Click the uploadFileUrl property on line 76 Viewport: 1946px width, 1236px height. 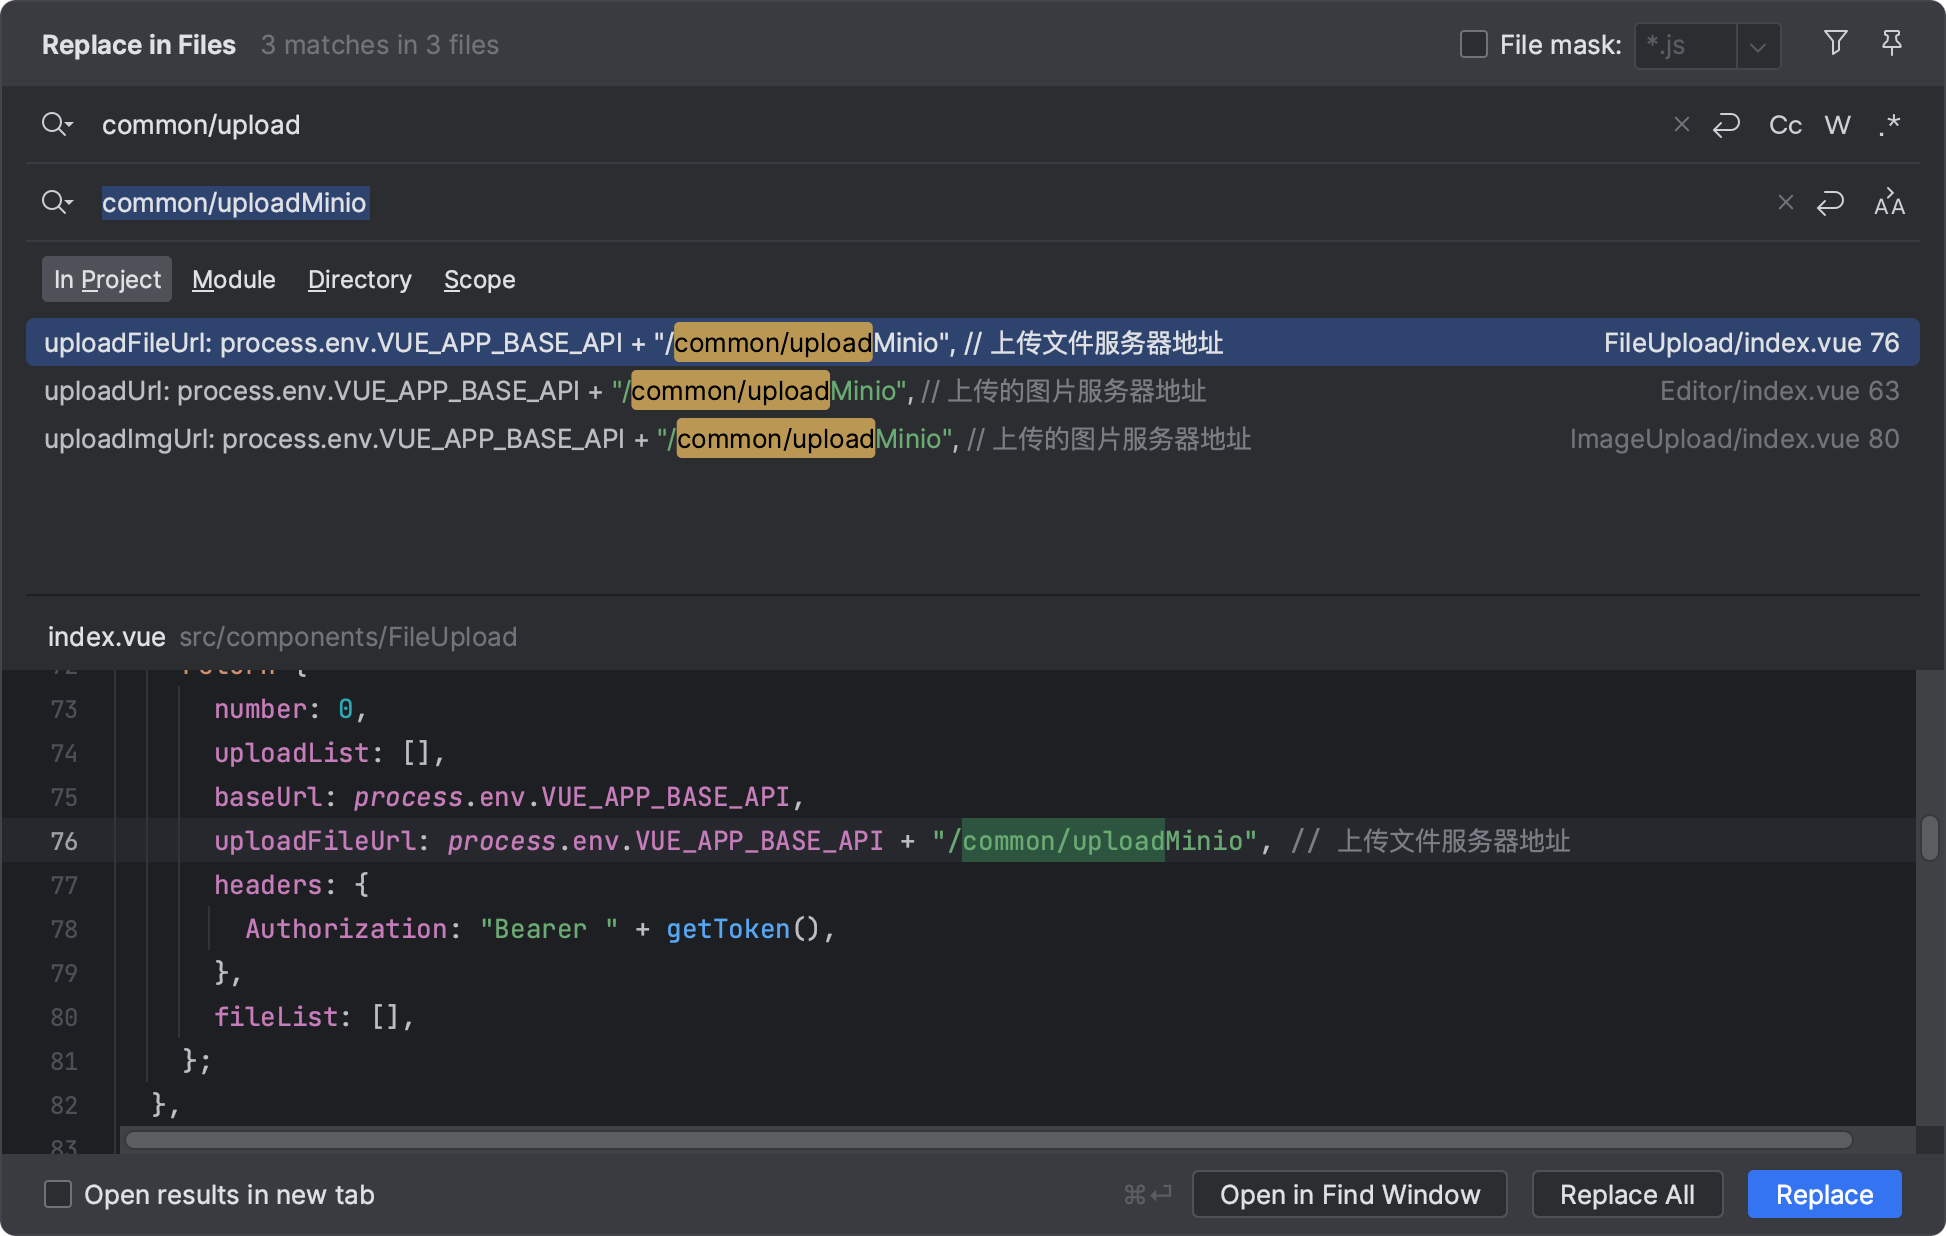(x=315, y=841)
